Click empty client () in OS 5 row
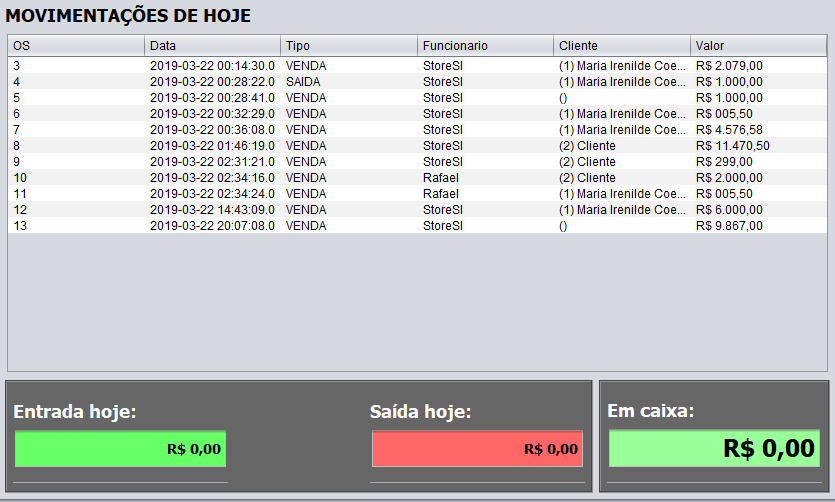 (563, 97)
